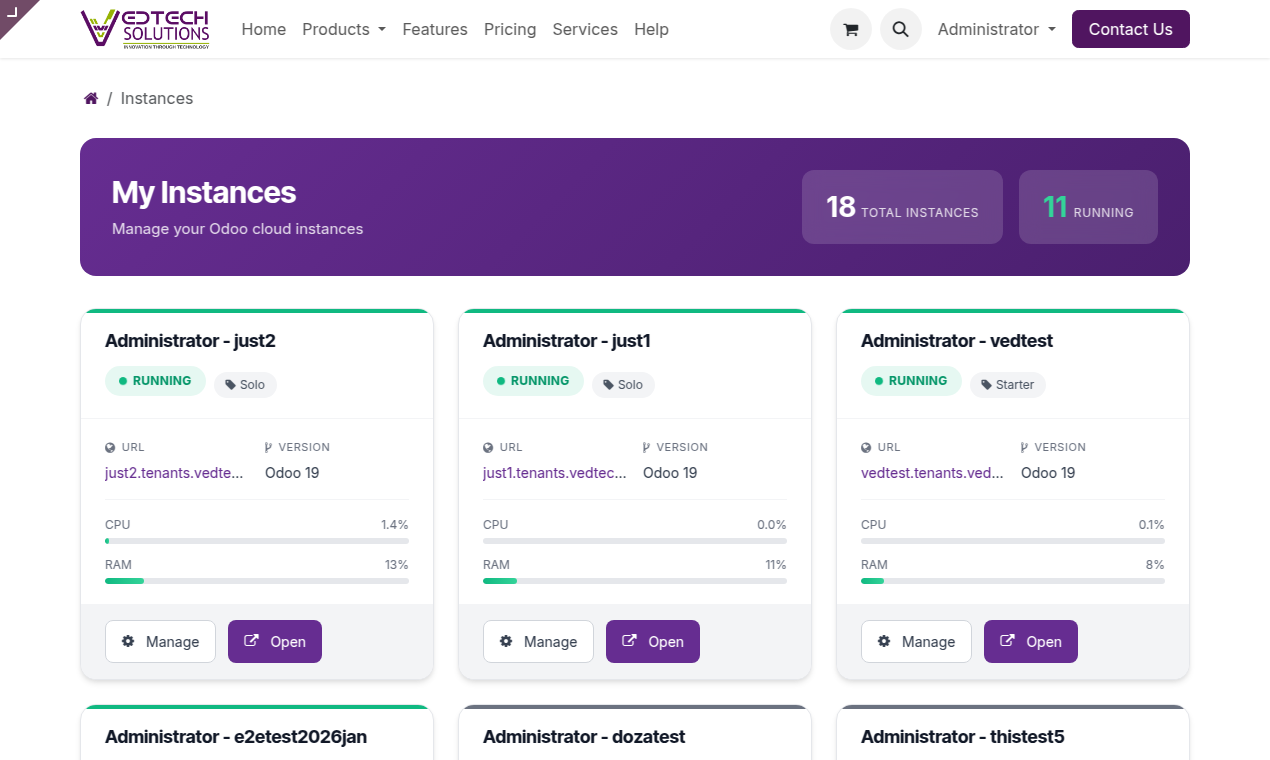Open the Pricing page
Image resolution: width=1270 pixels, height=760 pixels.
[x=510, y=29]
